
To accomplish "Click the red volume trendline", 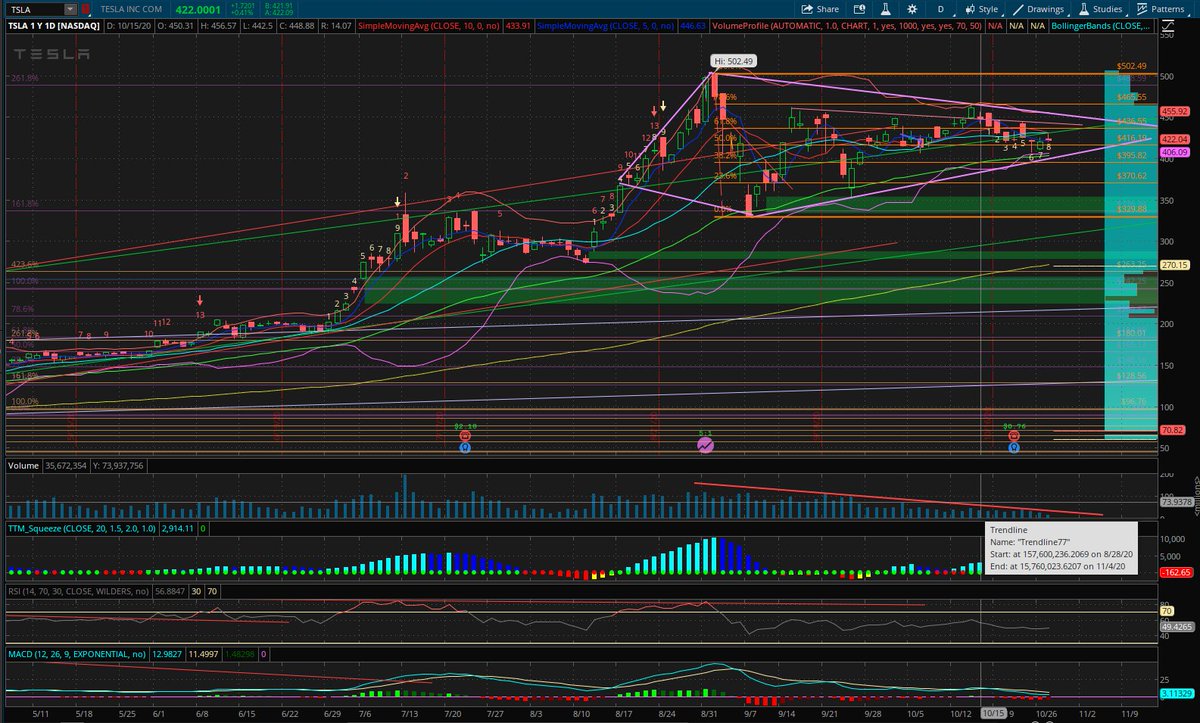I will [898, 499].
